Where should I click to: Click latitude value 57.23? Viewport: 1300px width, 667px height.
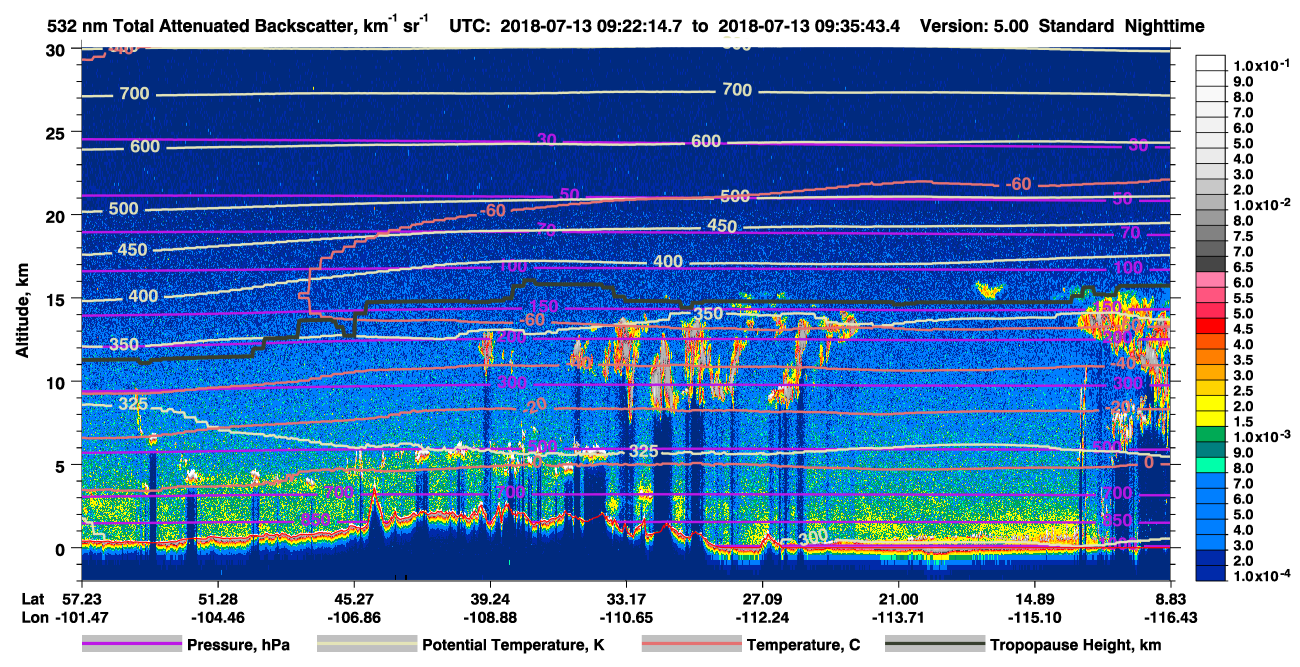point(81,599)
